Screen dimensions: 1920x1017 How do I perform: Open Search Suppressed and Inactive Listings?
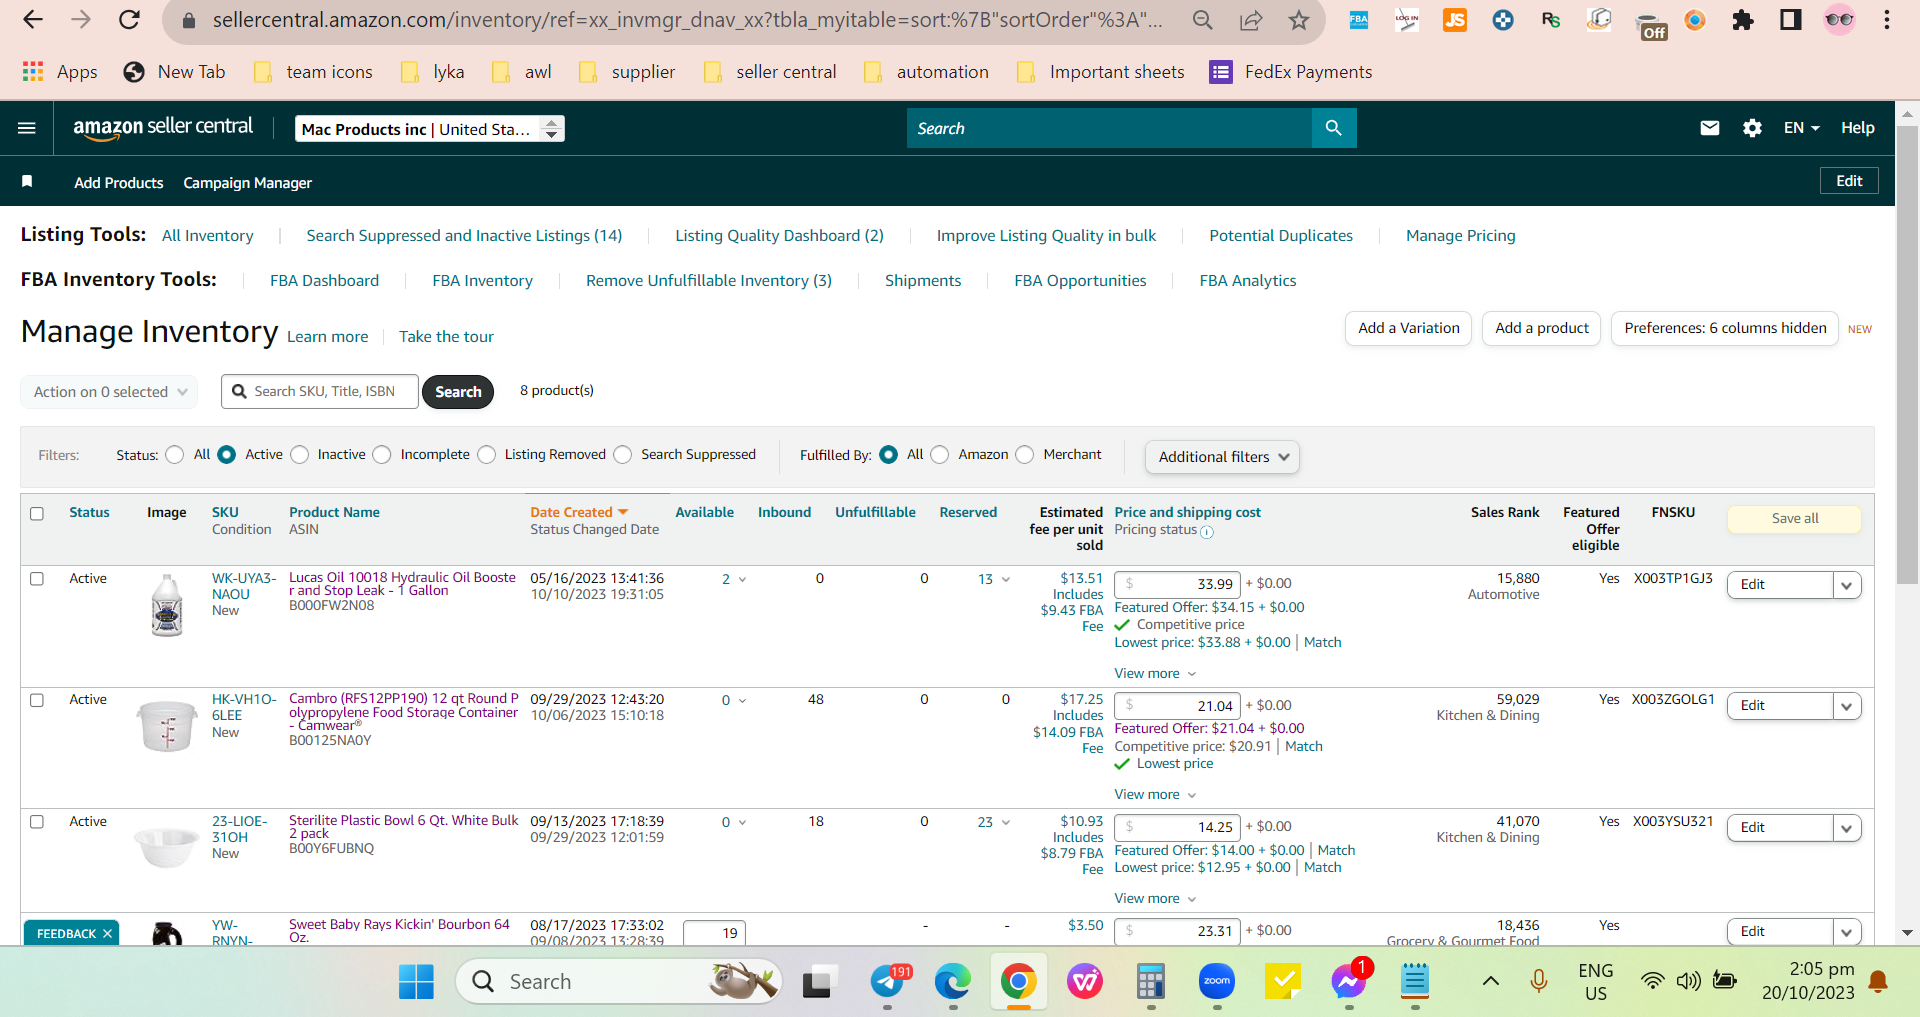464,236
